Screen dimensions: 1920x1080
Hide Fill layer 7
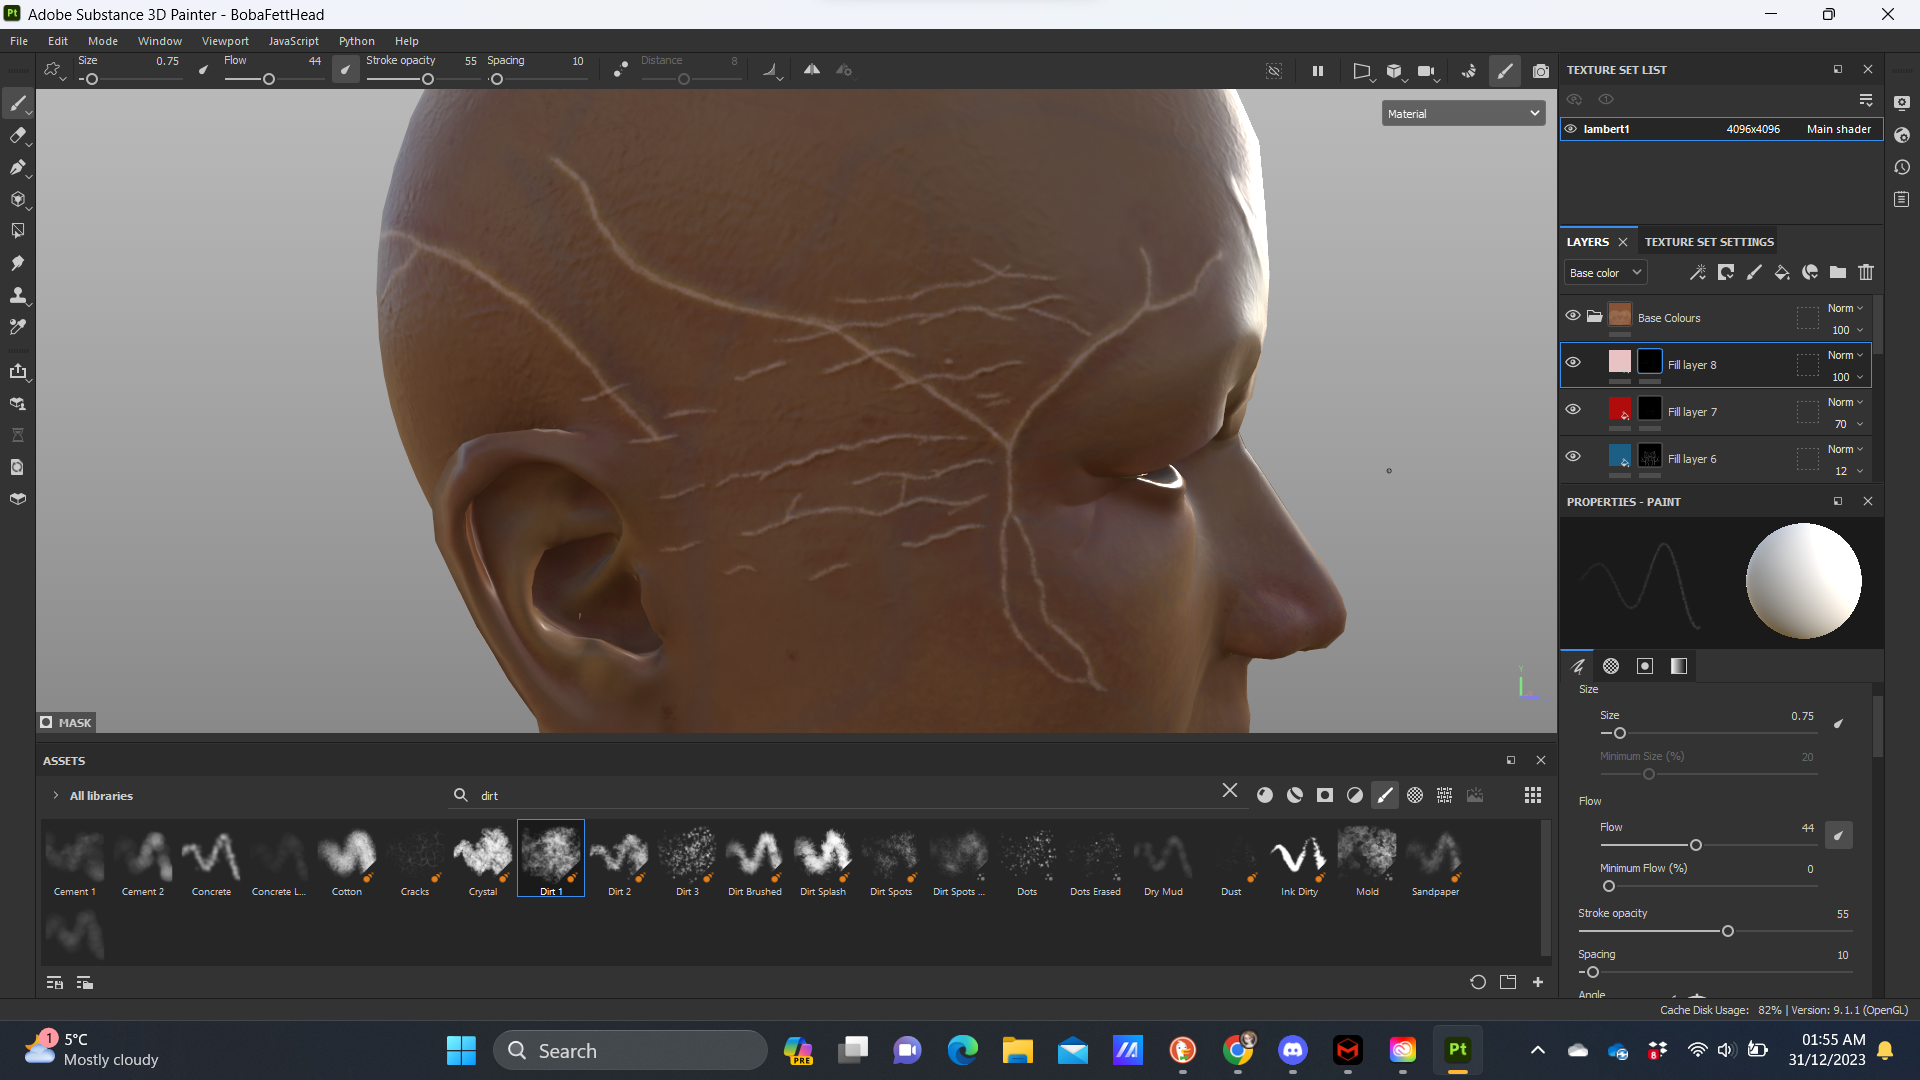pyautogui.click(x=1573, y=410)
